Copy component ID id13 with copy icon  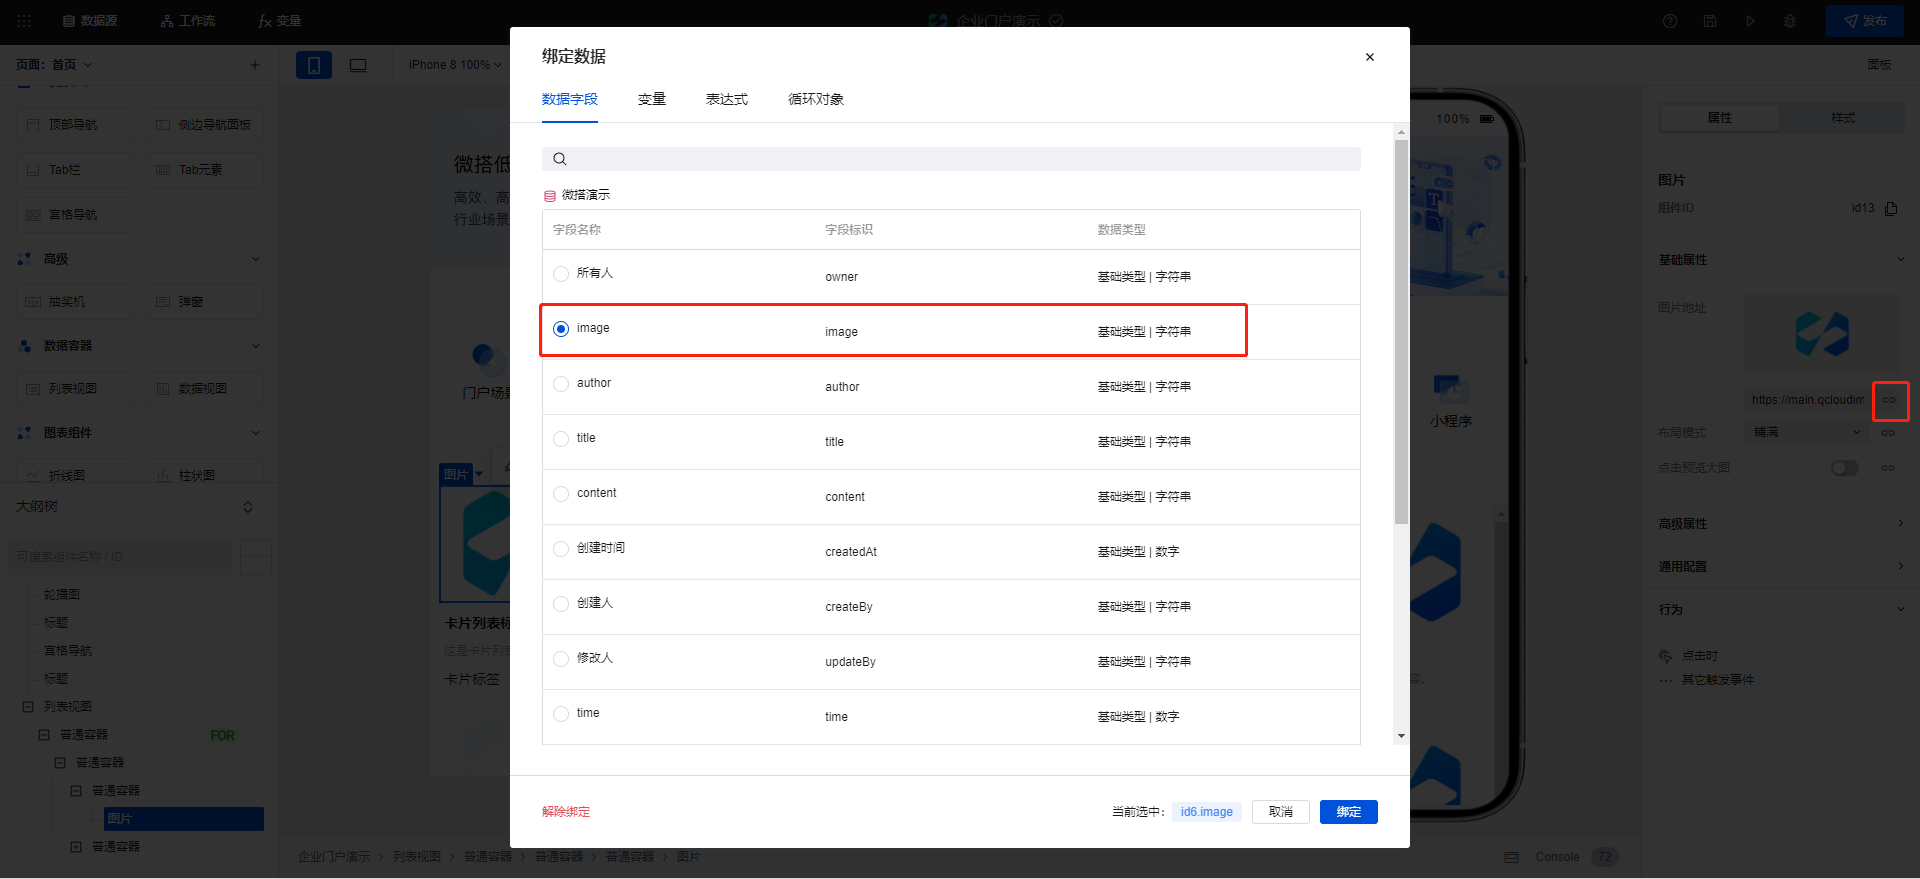pyautogui.click(x=1891, y=209)
